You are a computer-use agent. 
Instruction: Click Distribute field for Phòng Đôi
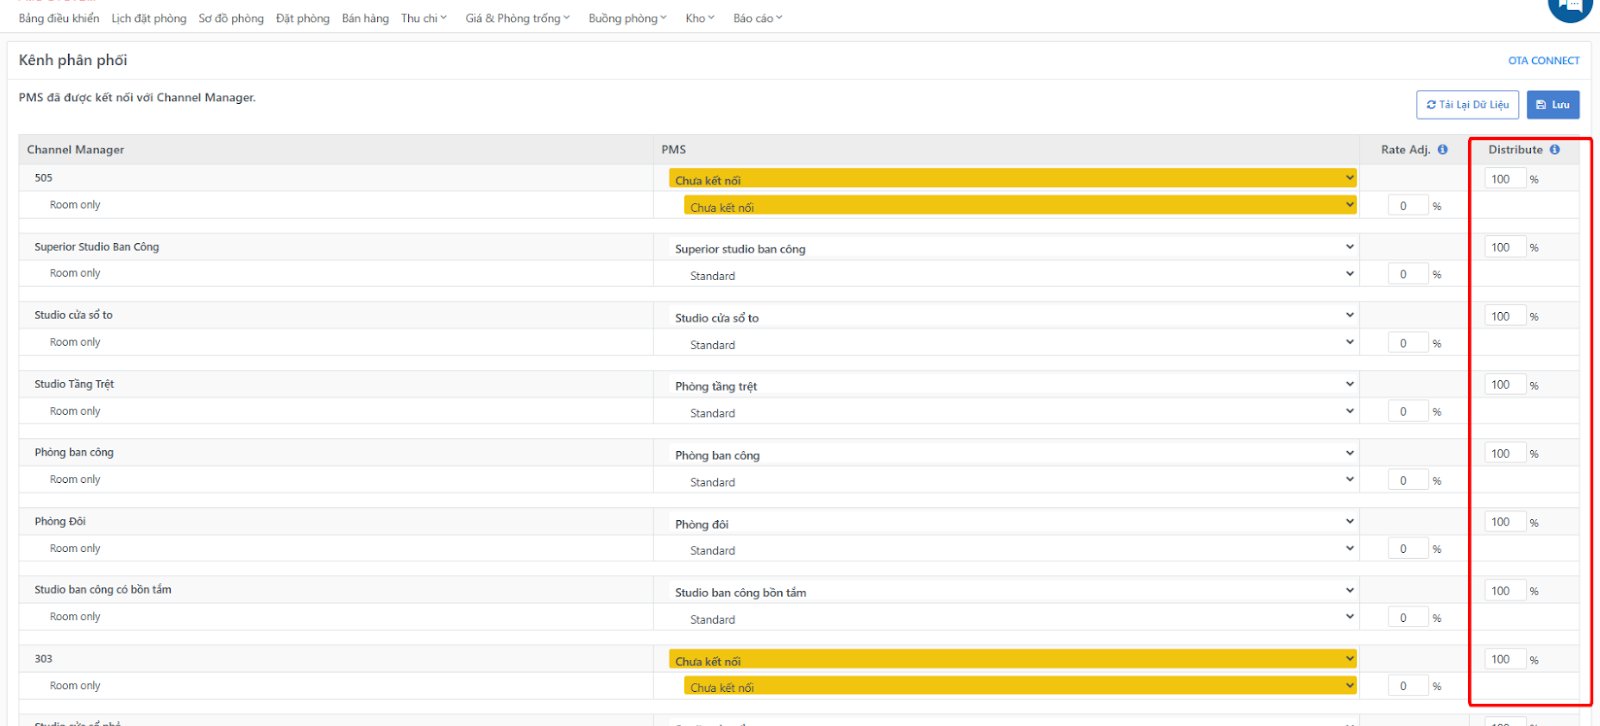coord(1505,522)
